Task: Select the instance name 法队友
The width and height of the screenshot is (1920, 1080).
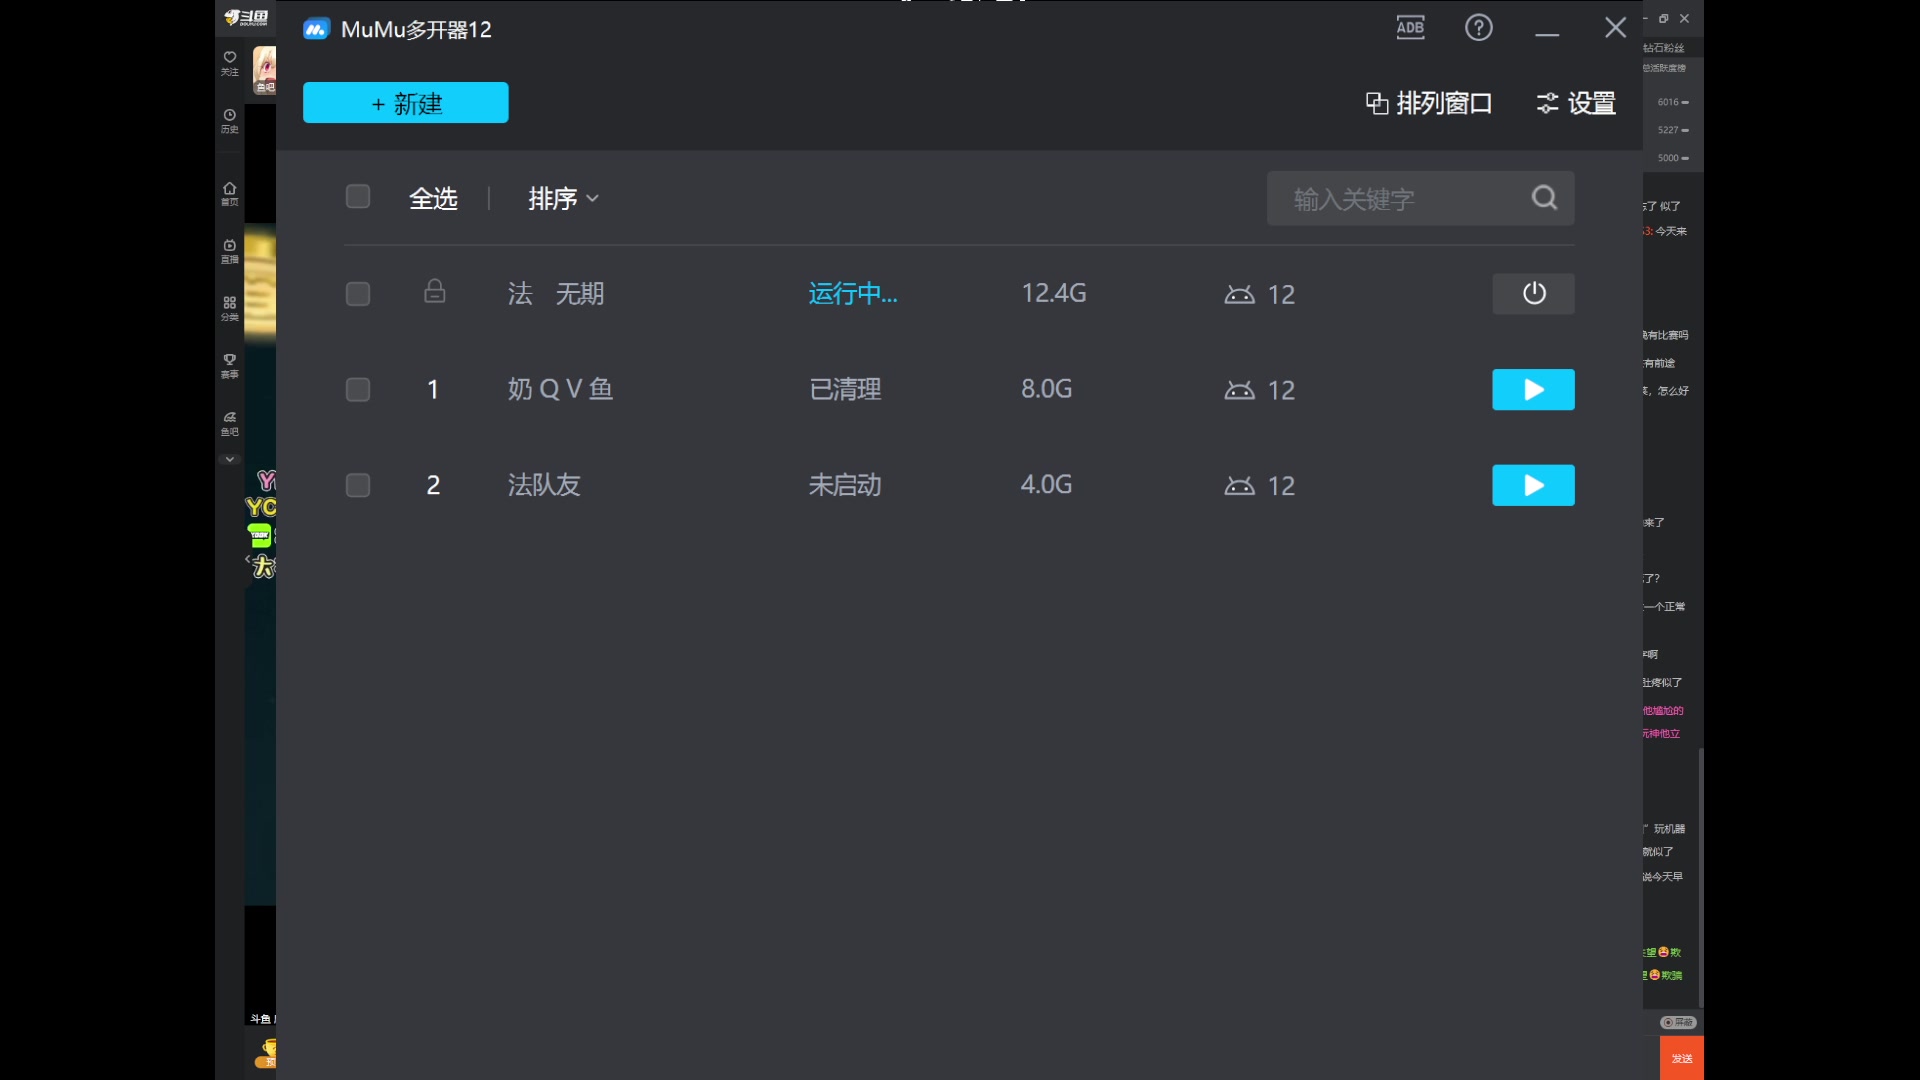Action: (x=544, y=485)
